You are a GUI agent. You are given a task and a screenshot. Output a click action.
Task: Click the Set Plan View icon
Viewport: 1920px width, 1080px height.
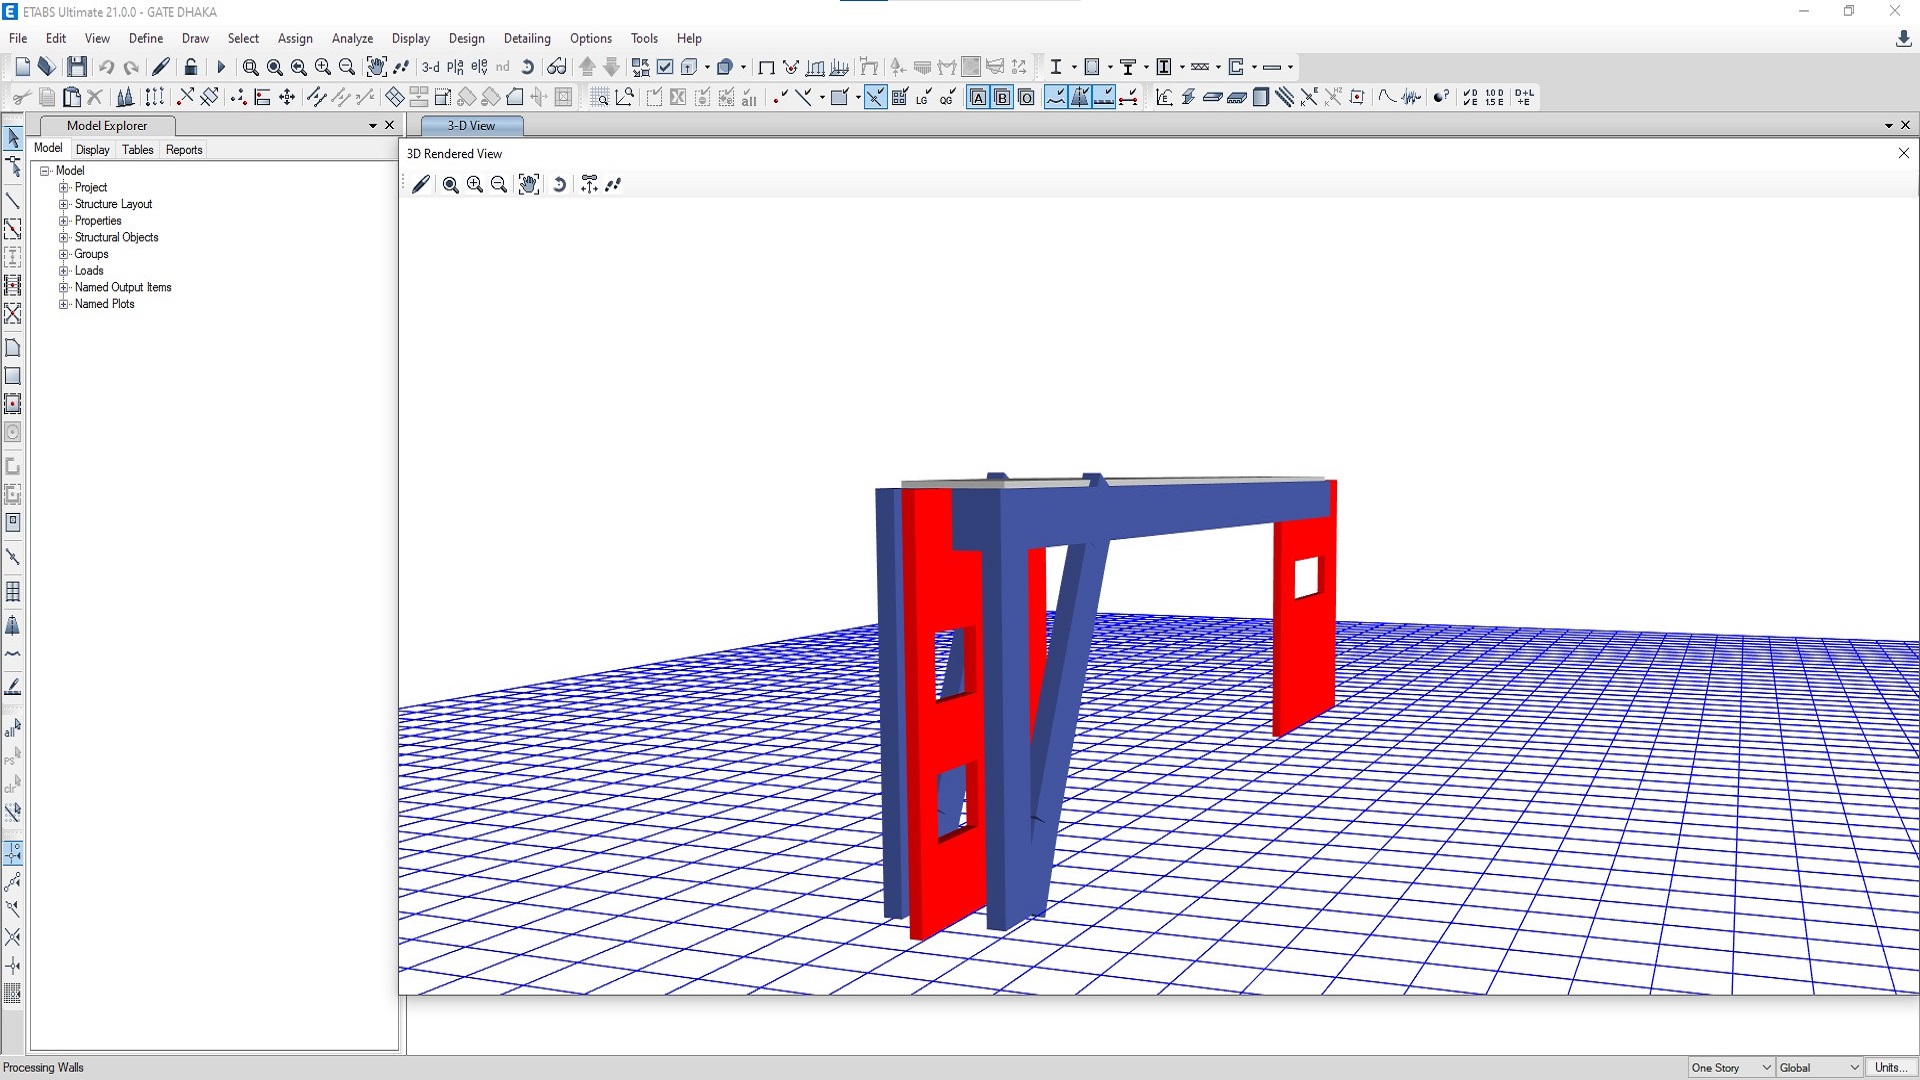(455, 67)
